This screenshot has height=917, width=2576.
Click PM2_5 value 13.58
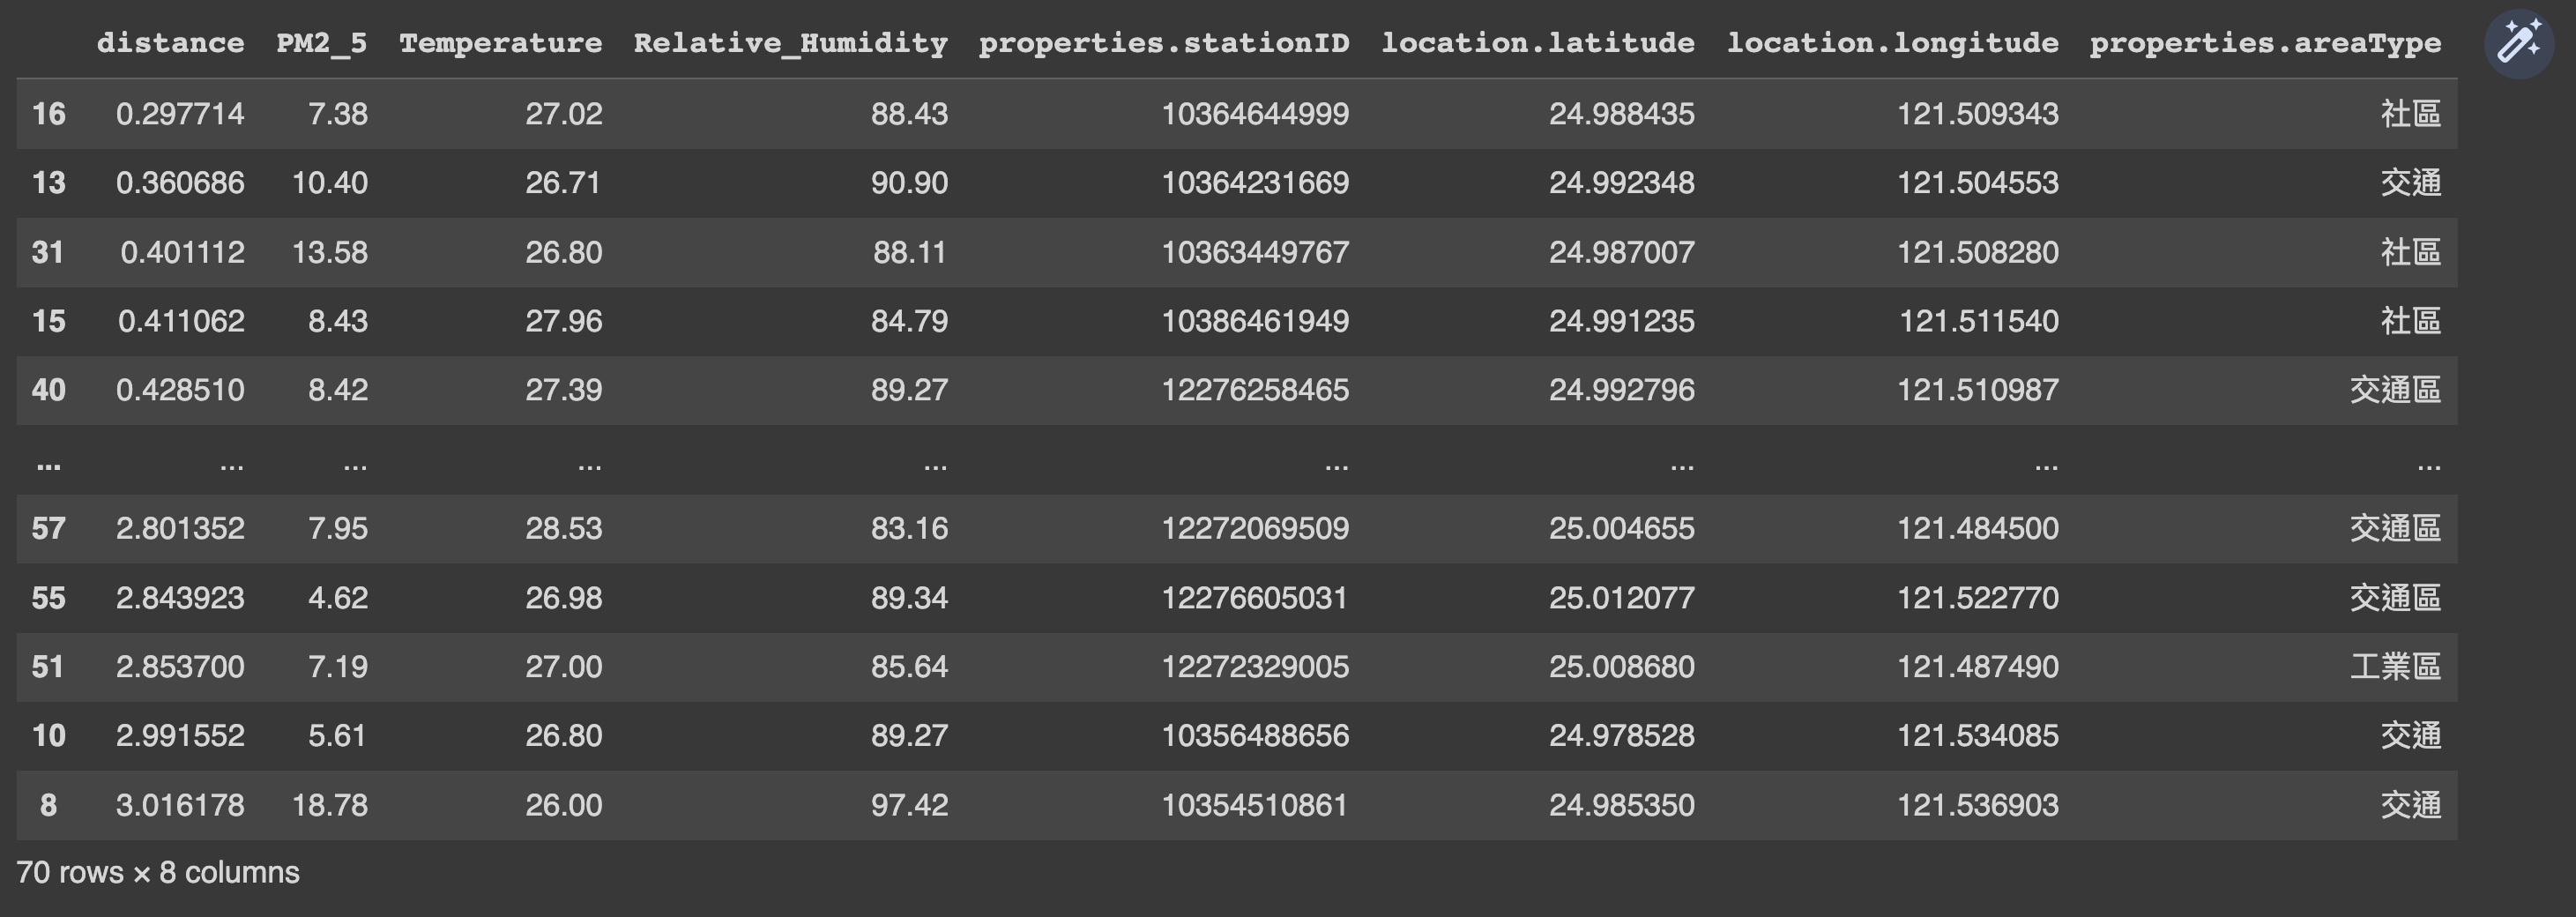330,252
